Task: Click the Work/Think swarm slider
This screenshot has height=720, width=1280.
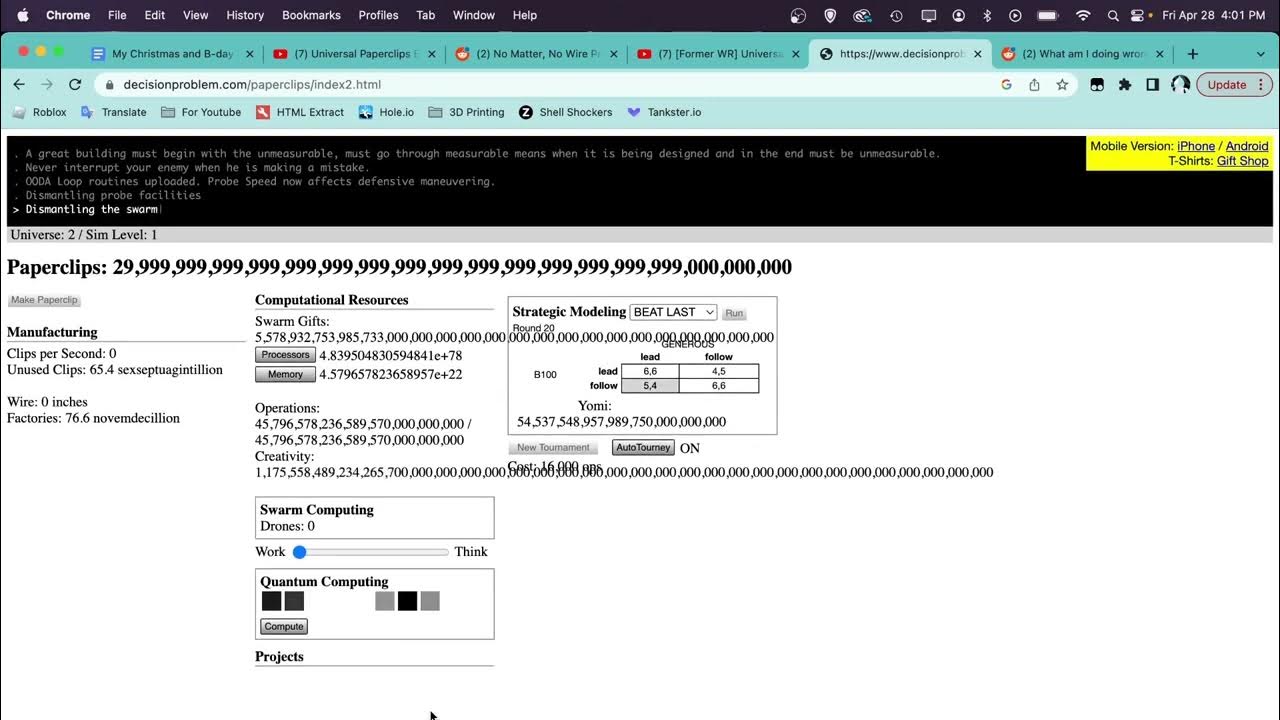Action: pos(371,552)
